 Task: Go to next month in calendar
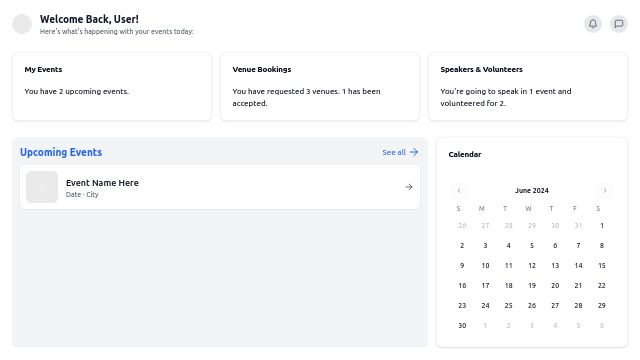click(604, 190)
